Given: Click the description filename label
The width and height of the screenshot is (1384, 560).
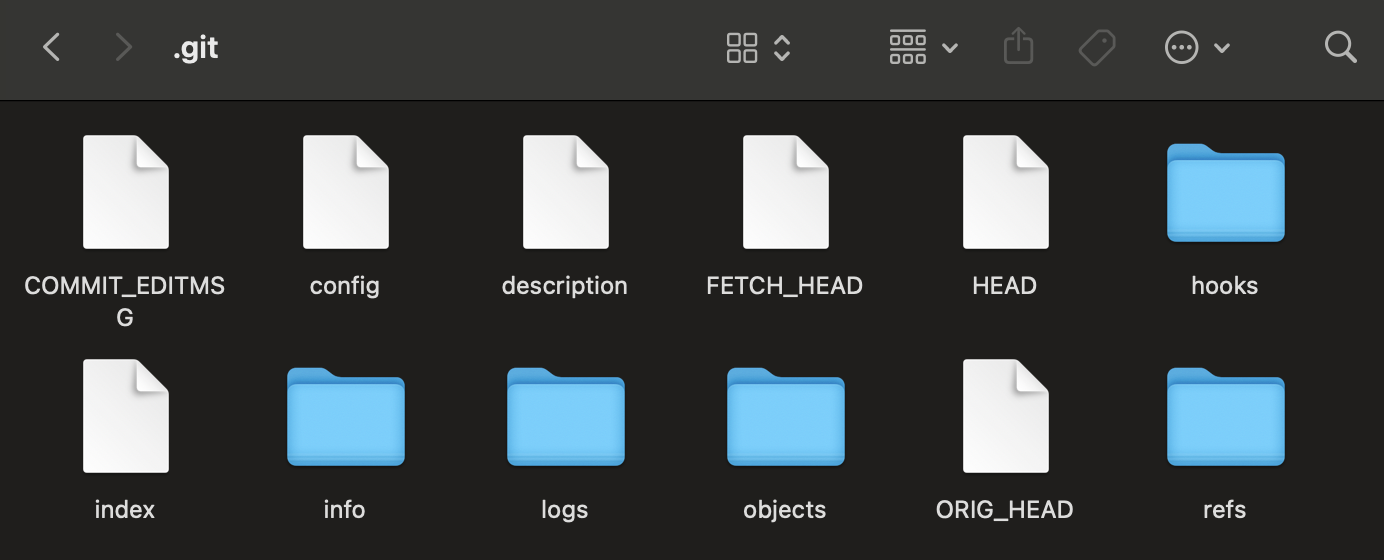Looking at the screenshot, I should (x=565, y=286).
